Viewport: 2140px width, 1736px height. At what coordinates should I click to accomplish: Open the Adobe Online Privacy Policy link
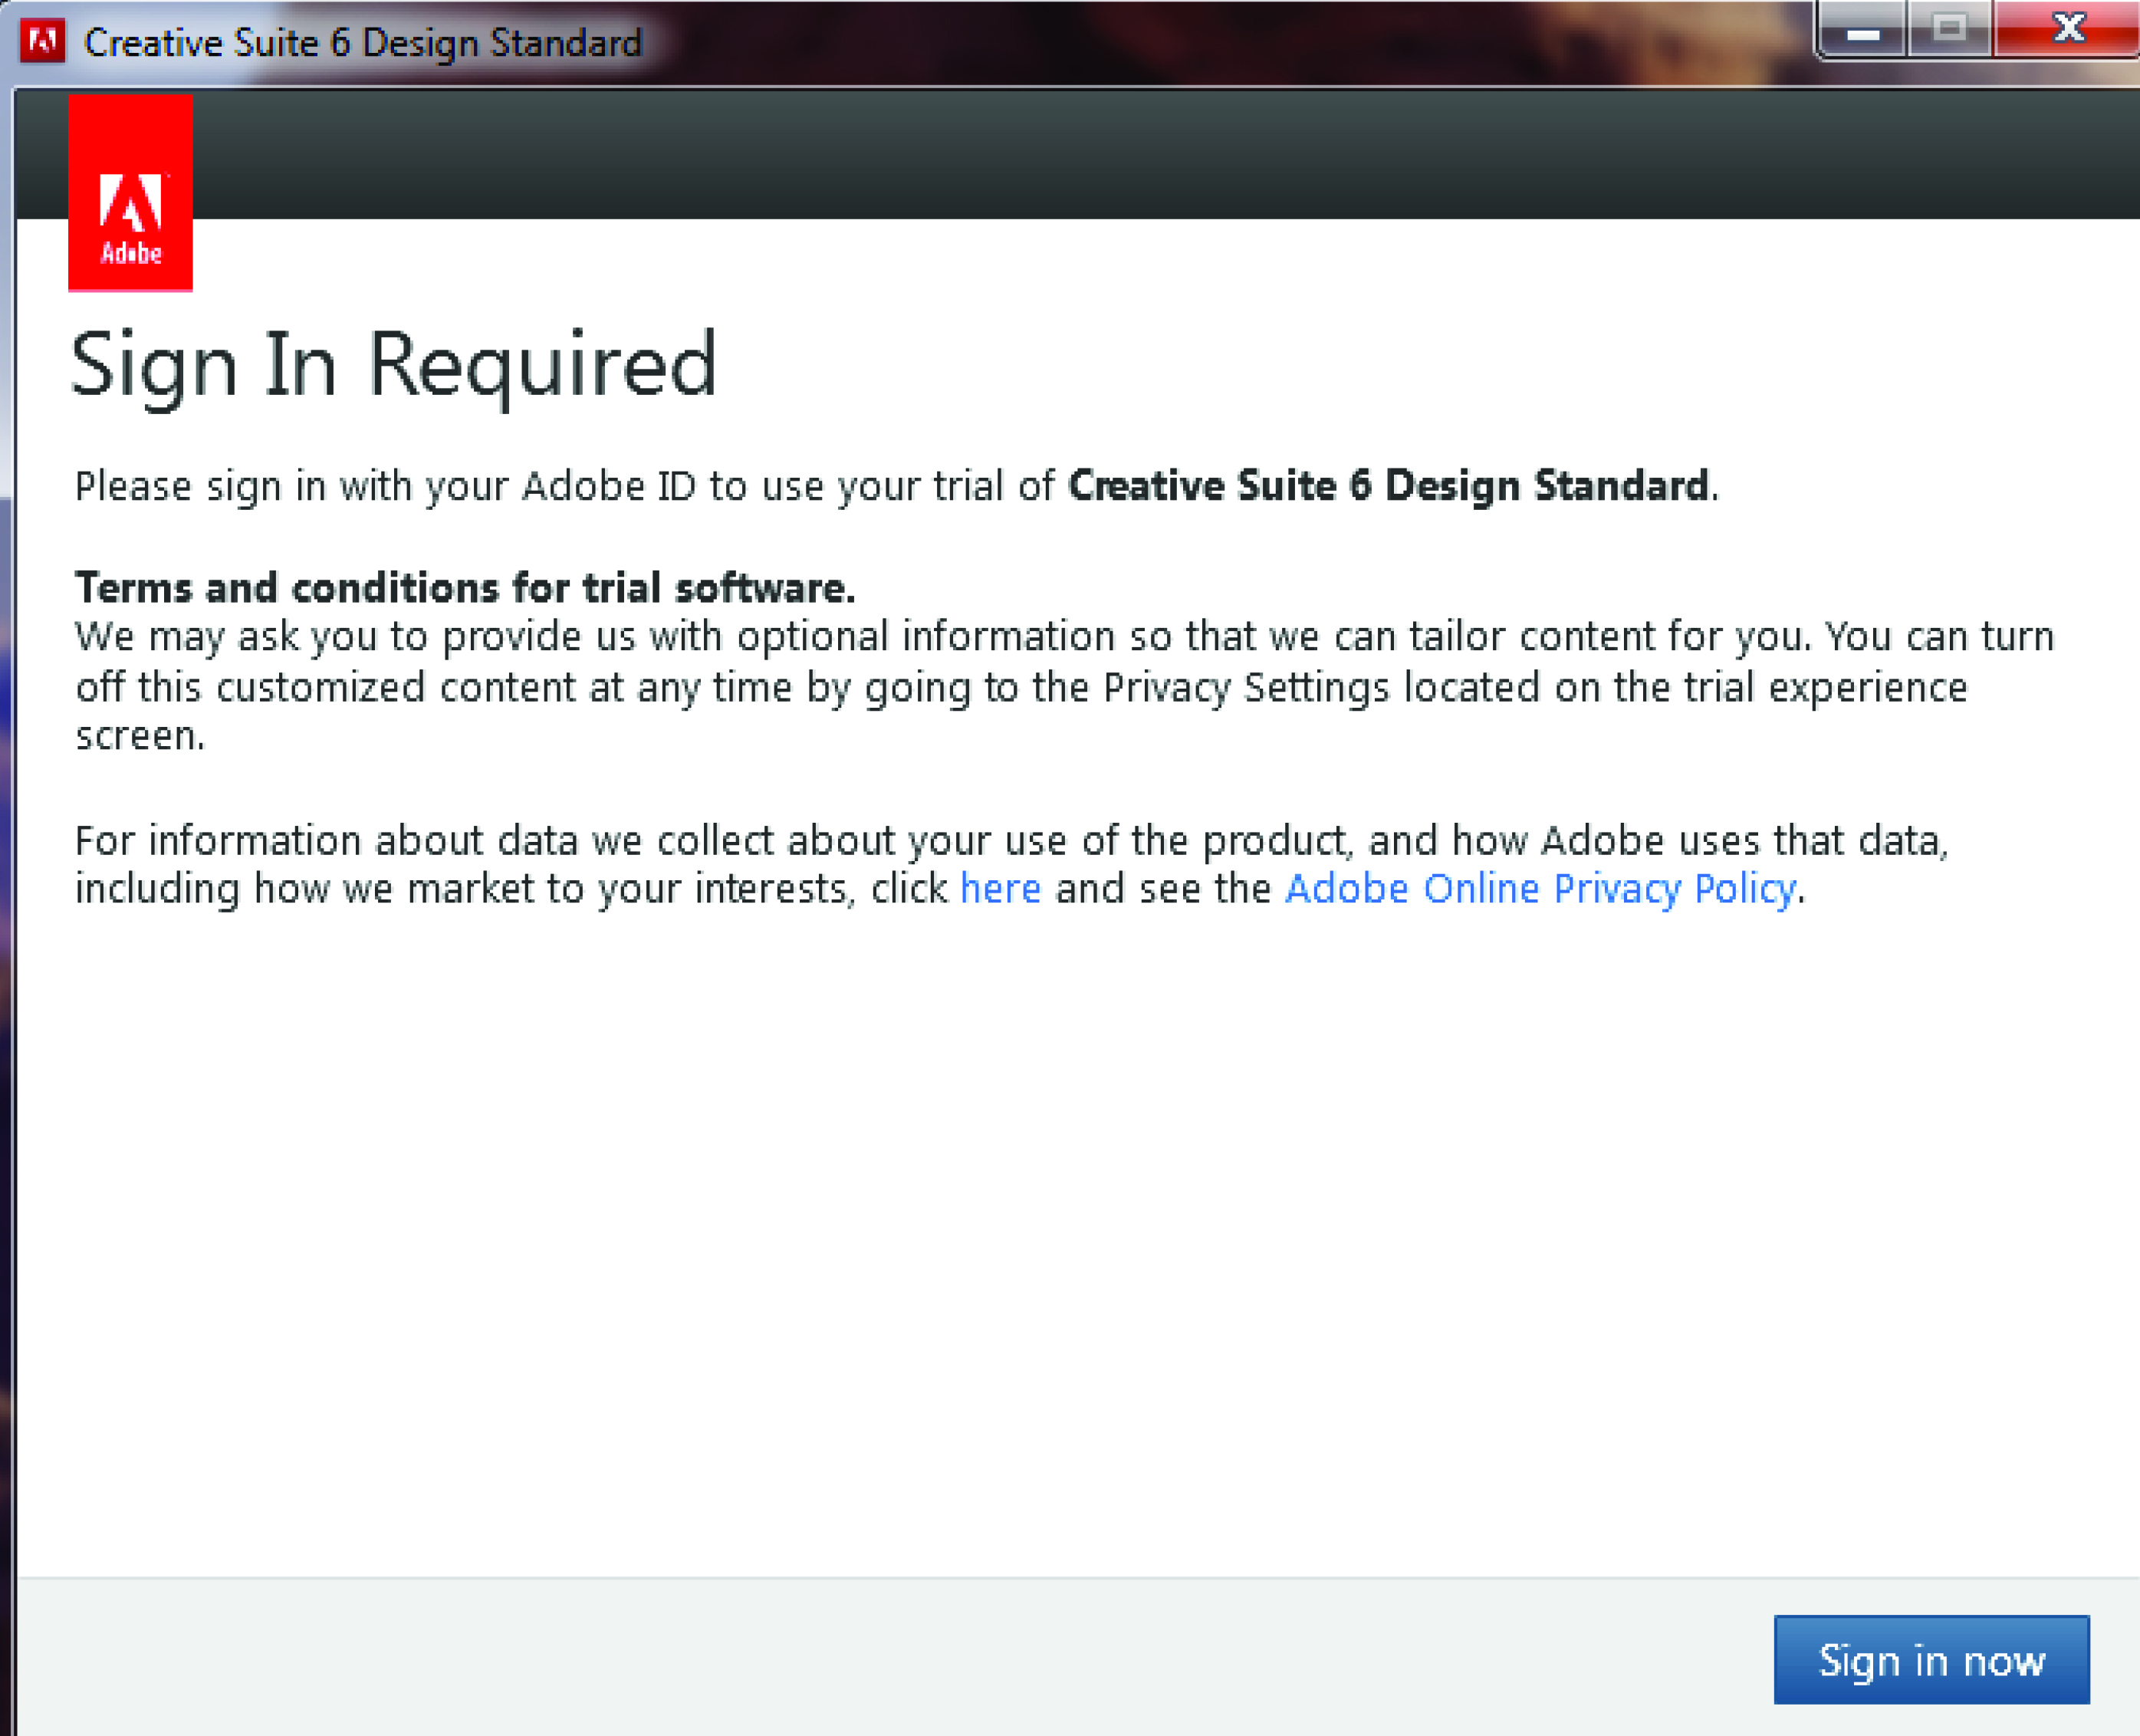[1540, 889]
